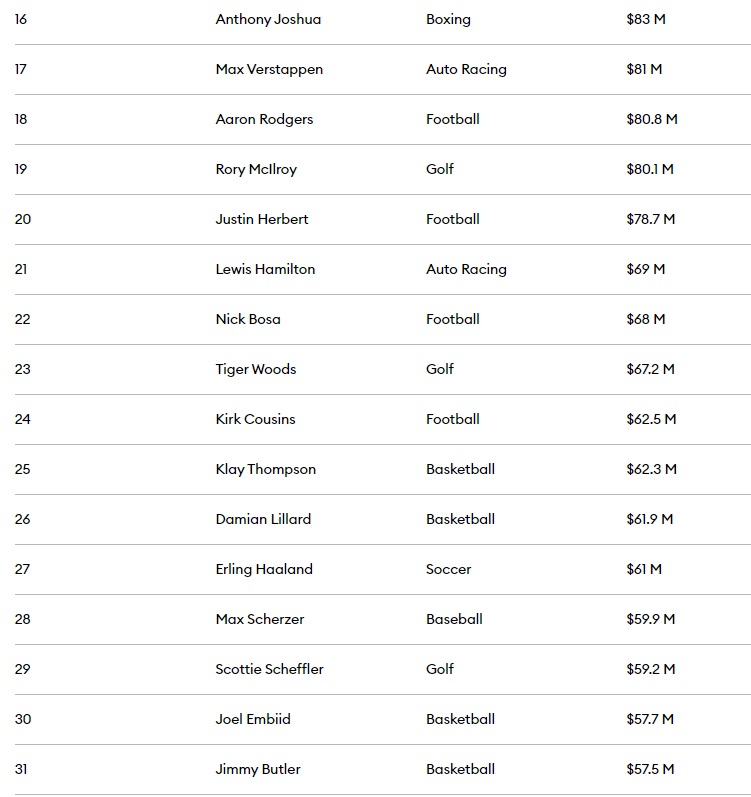This screenshot has width=751, height=797.
Task: Select the Justin Herbert row name
Action: coord(262,219)
